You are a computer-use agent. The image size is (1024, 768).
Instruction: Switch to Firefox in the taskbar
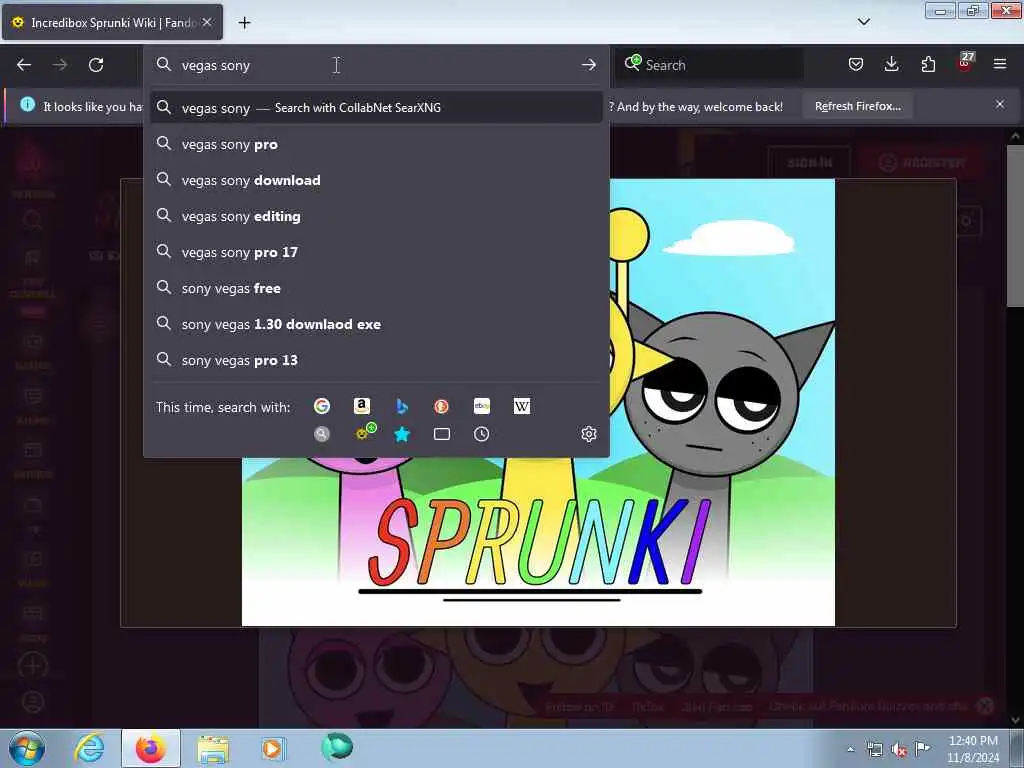pyautogui.click(x=150, y=748)
